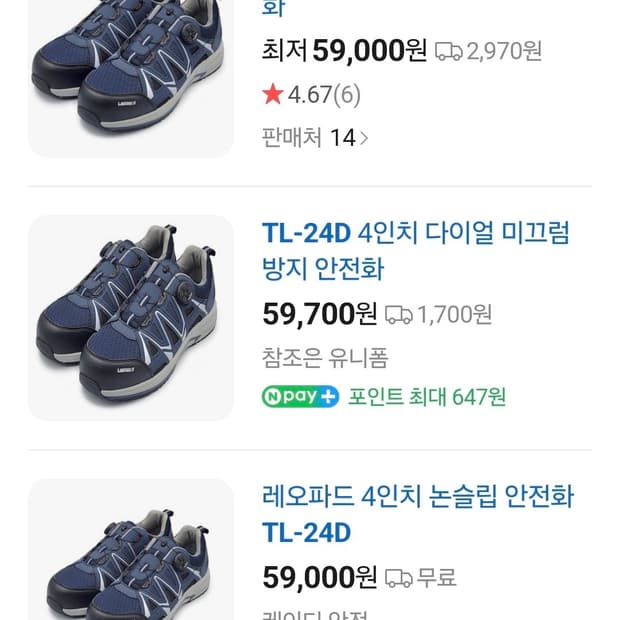Tap the 포인트 최대 647원 points text
620x620 pixels.
coord(427,397)
